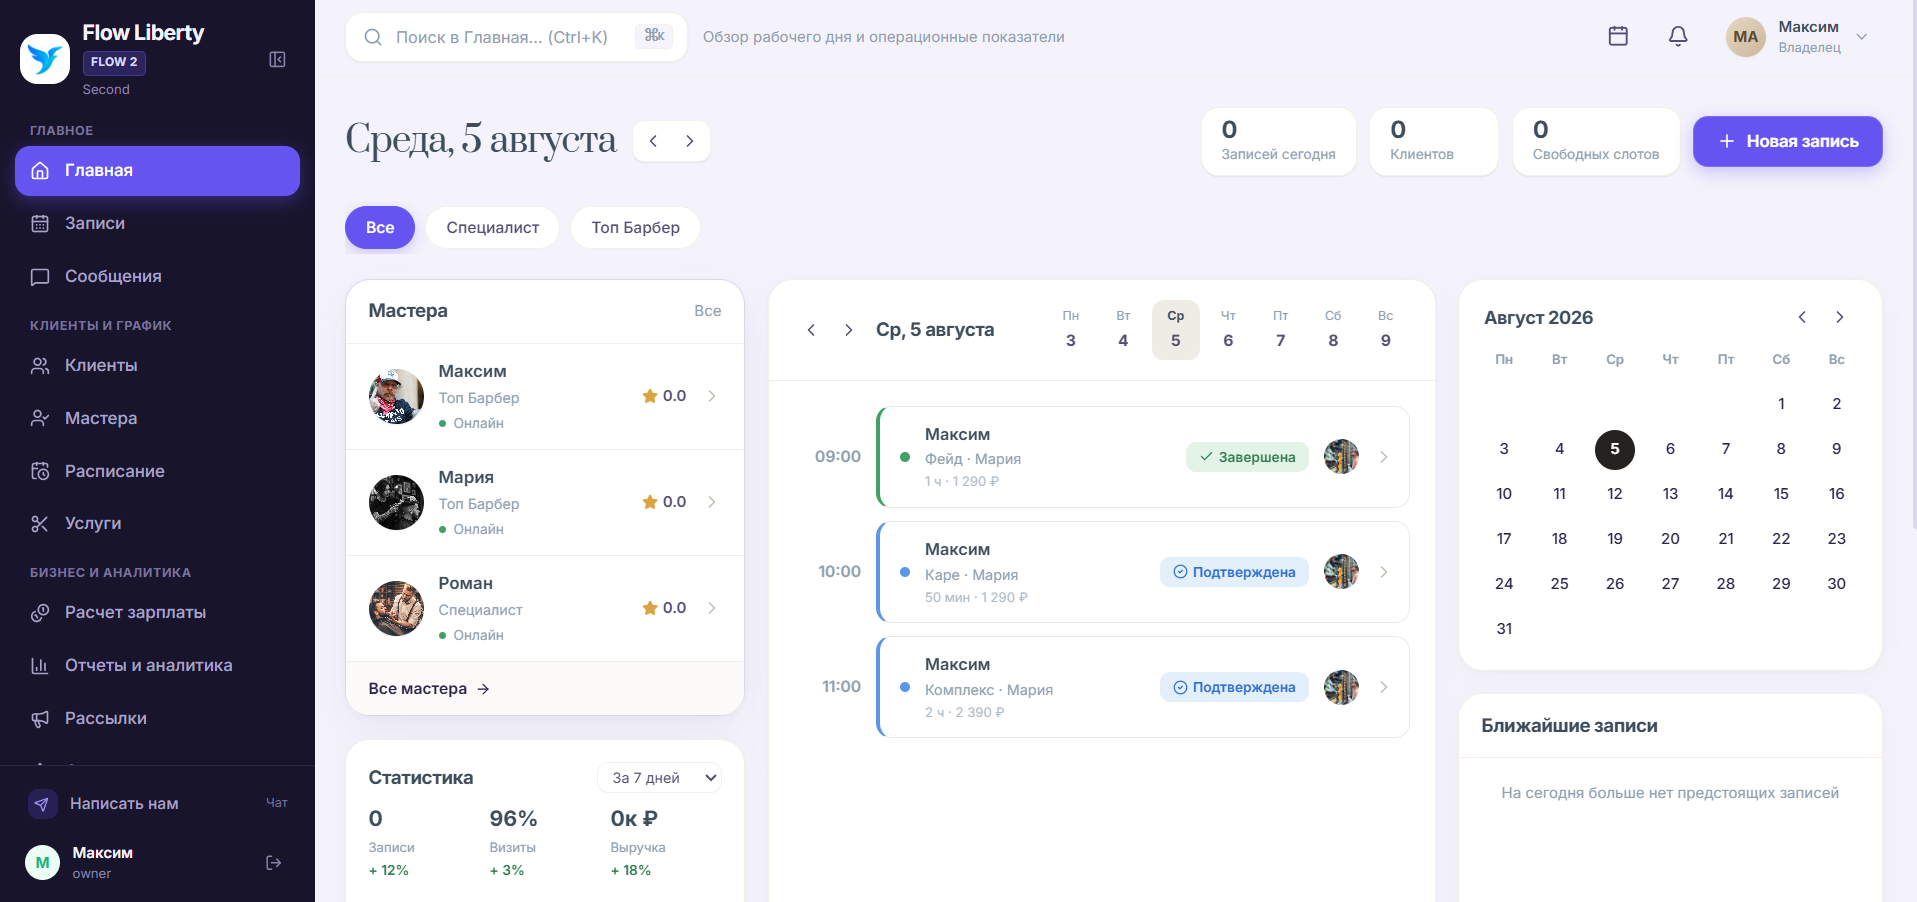Viewport: 1917px width, 902px height.
Task: Follow the Все мастера link
Action: 429,689
